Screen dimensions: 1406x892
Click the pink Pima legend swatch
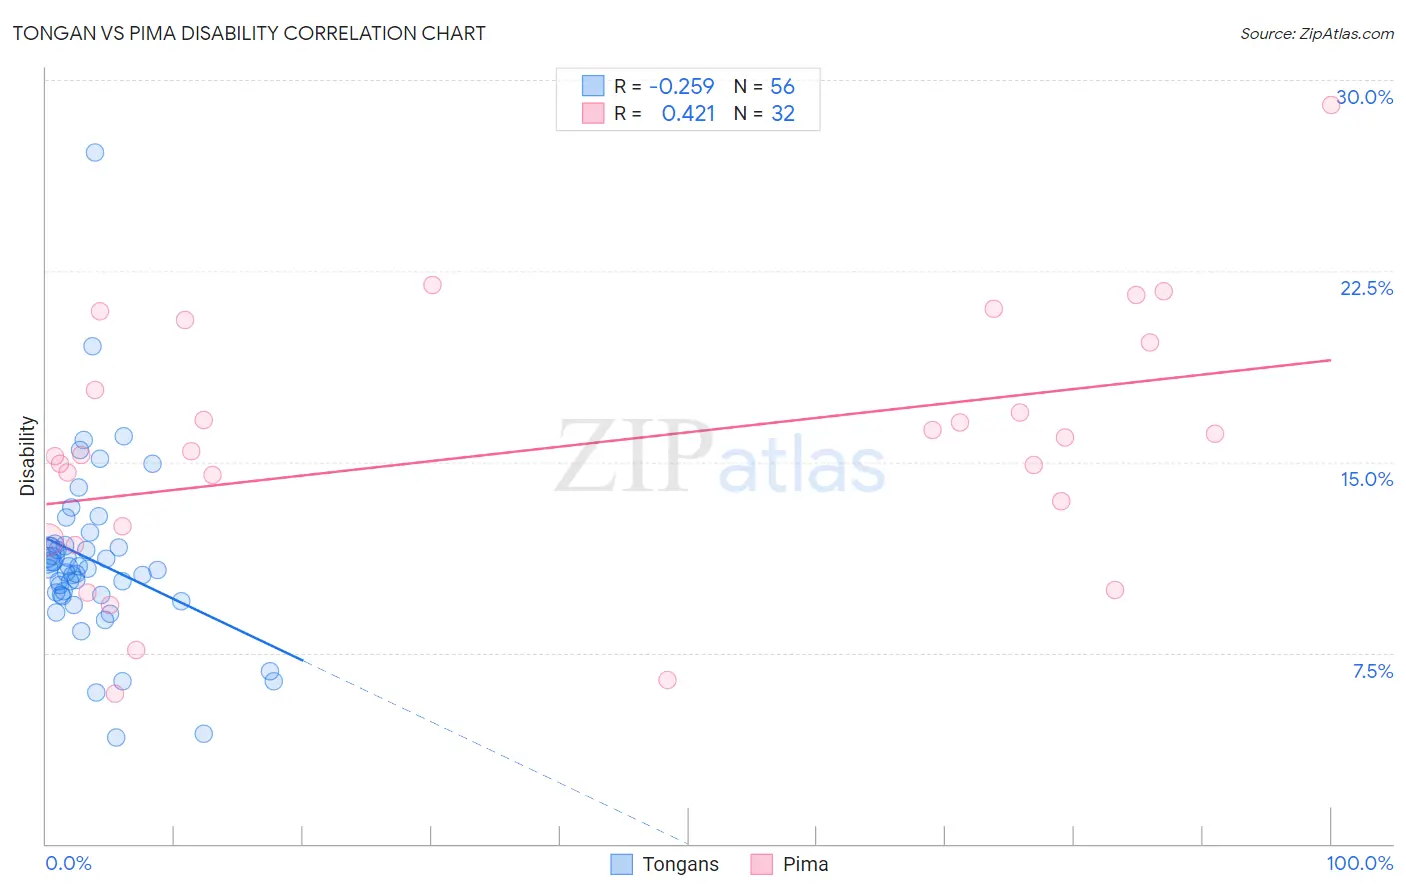pos(762,864)
